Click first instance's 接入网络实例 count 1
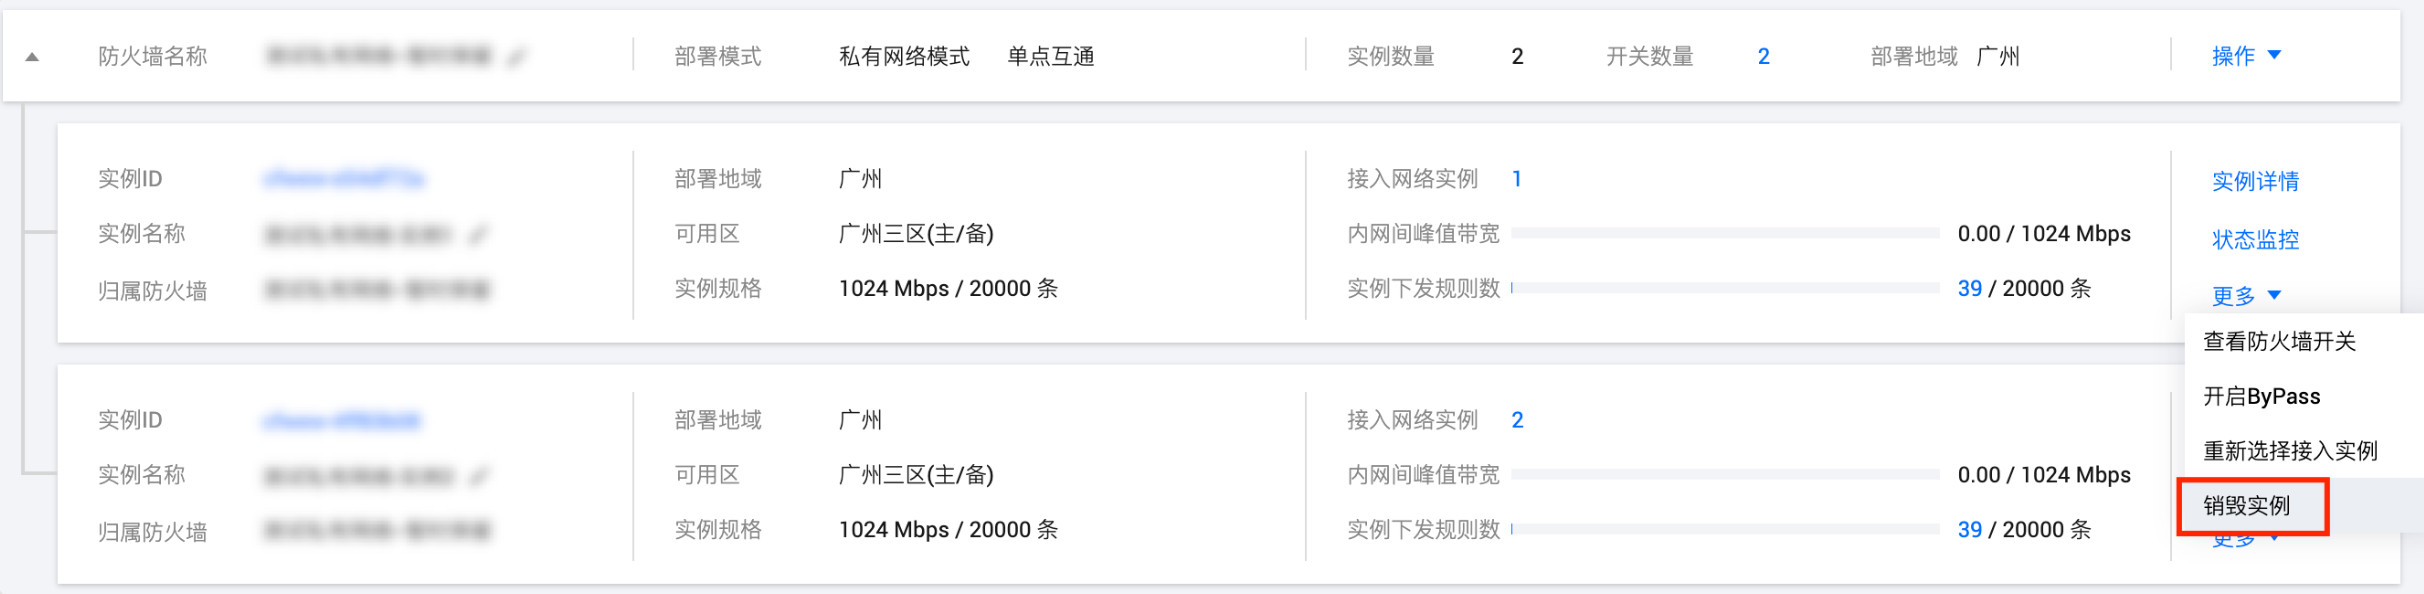 click(1517, 179)
